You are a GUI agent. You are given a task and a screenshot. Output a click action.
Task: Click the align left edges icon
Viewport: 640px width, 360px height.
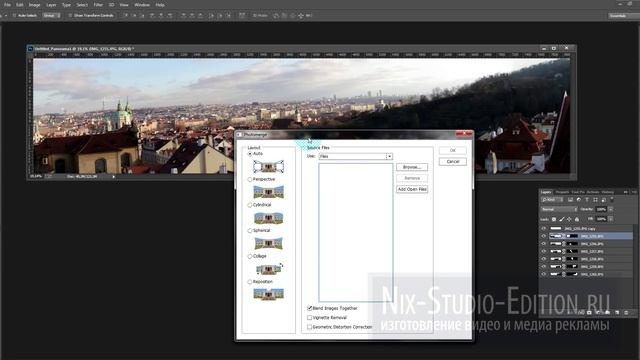pos(151,15)
